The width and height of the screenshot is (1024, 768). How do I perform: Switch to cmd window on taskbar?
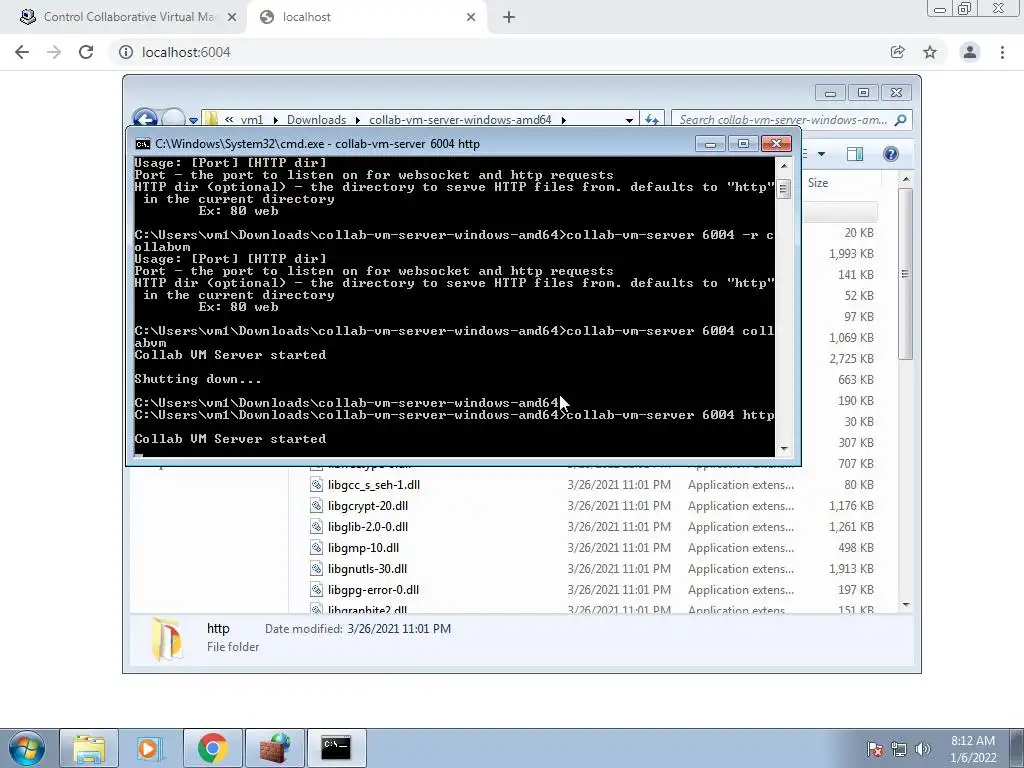pos(337,748)
